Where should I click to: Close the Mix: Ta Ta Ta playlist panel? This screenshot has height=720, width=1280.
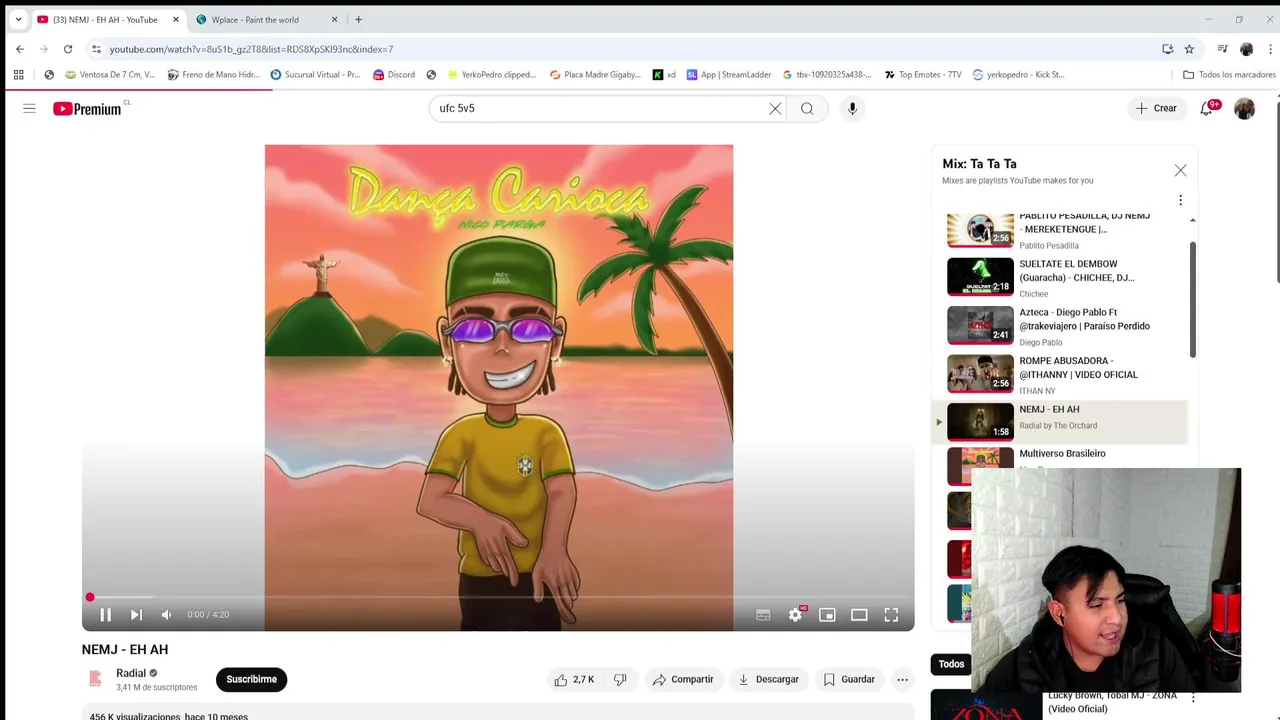click(x=1180, y=170)
